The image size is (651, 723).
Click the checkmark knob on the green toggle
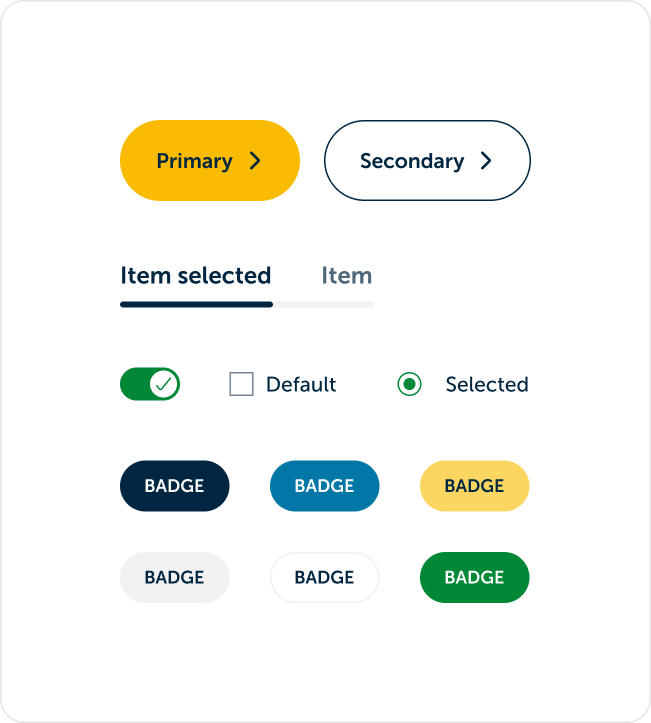[x=164, y=384]
